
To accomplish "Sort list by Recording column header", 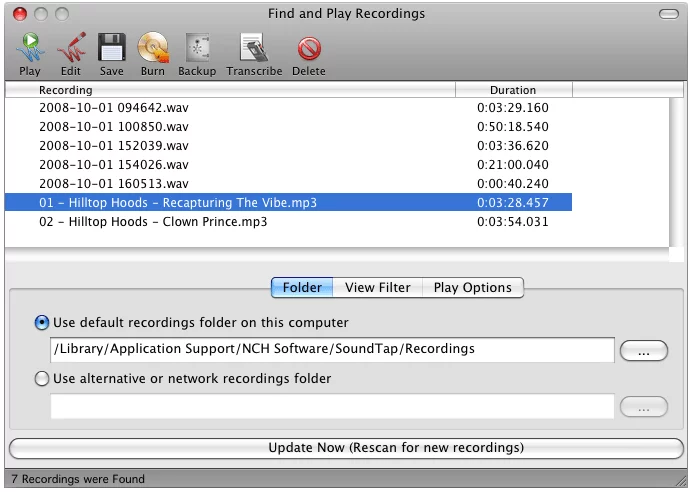I will point(230,90).
